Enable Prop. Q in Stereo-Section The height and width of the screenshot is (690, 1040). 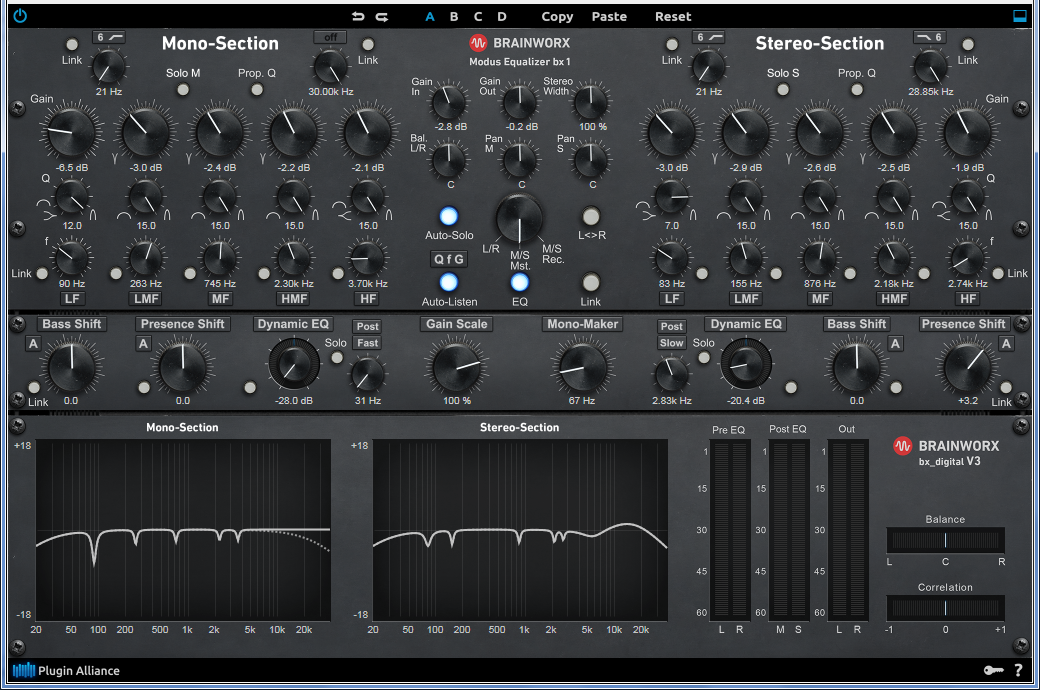point(857,90)
